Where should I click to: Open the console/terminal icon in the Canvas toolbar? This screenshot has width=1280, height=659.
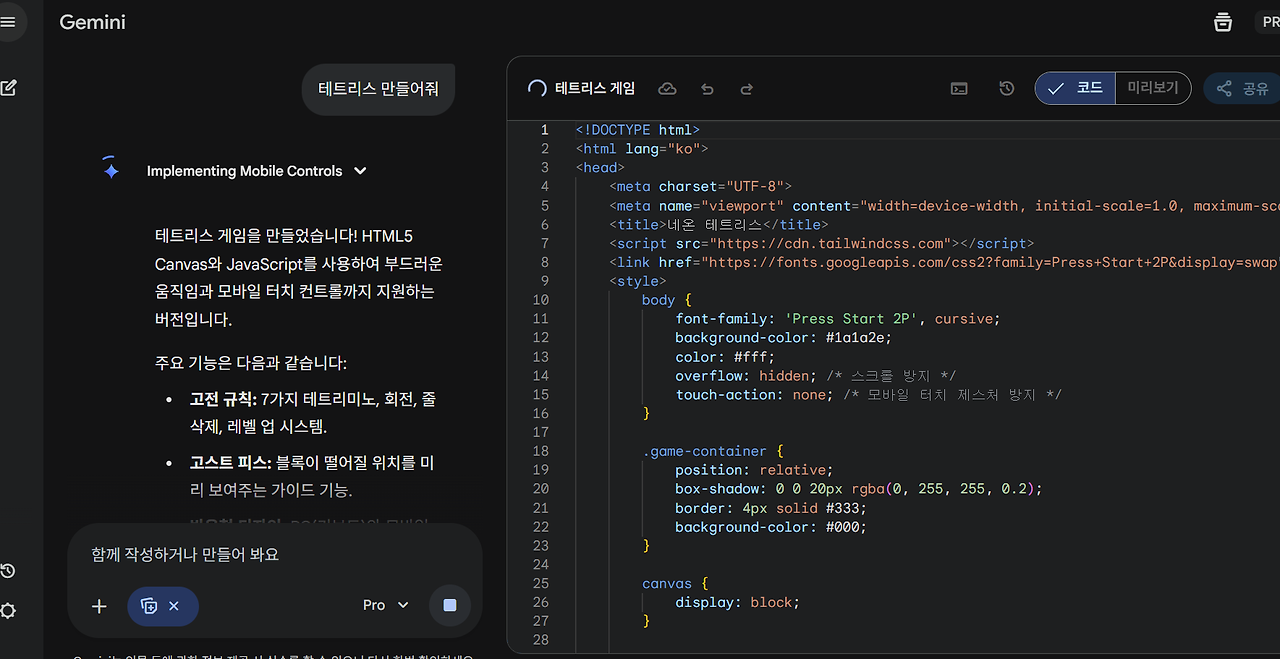pos(959,88)
